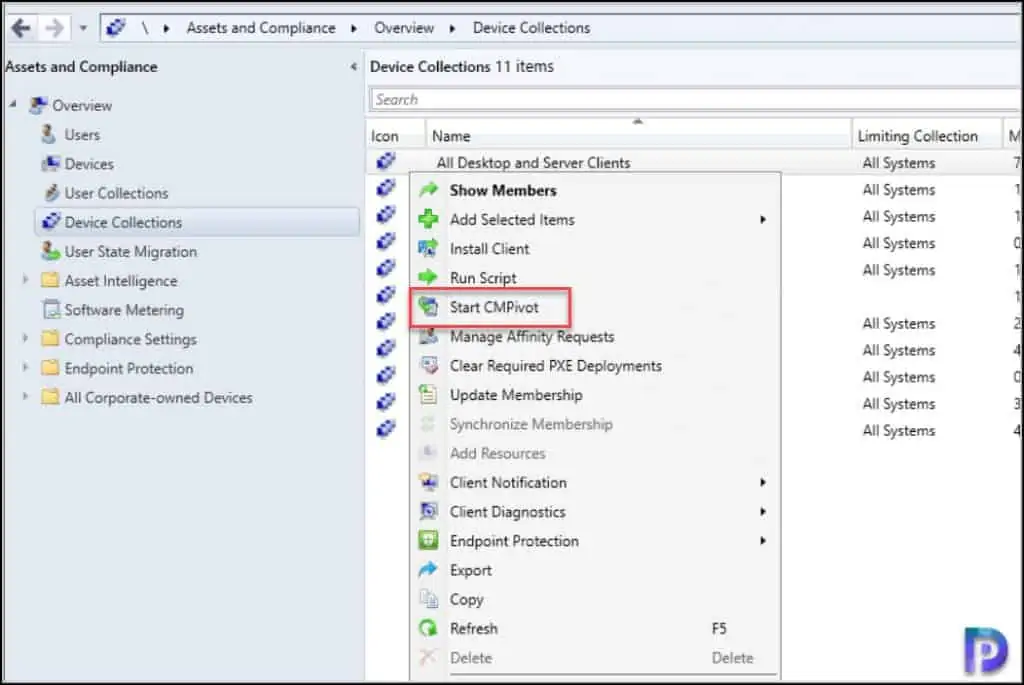Expand All Corporate-owned Devices folder
This screenshot has height=685, width=1024.
(x=25, y=397)
